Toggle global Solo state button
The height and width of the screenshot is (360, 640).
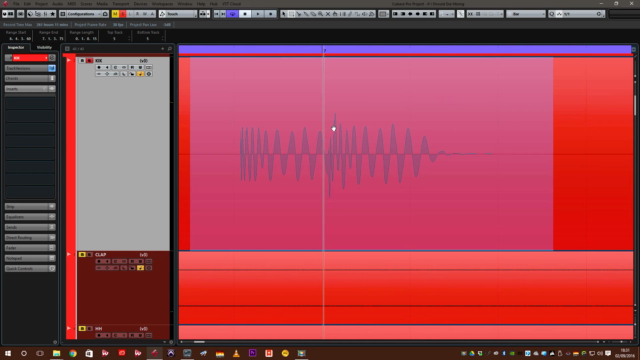point(122,14)
